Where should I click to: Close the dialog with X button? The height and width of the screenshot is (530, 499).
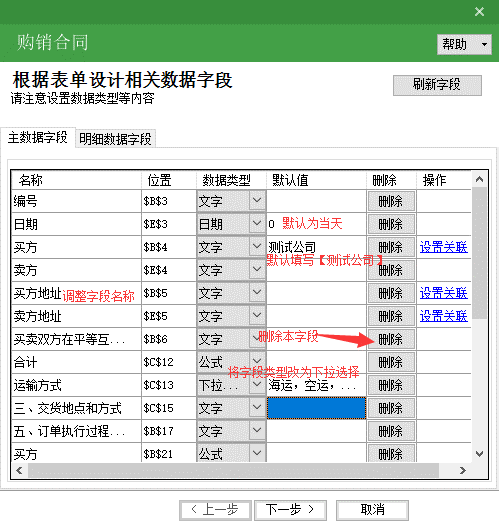click(x=479, y=12)
